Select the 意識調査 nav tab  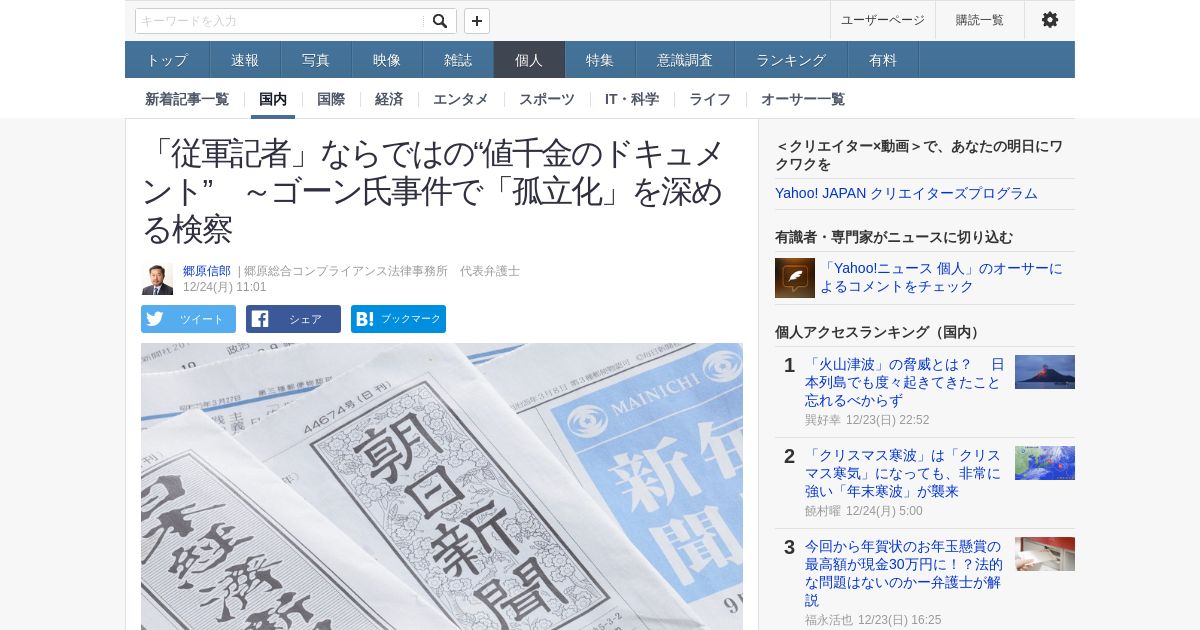[x=685, y=60]
